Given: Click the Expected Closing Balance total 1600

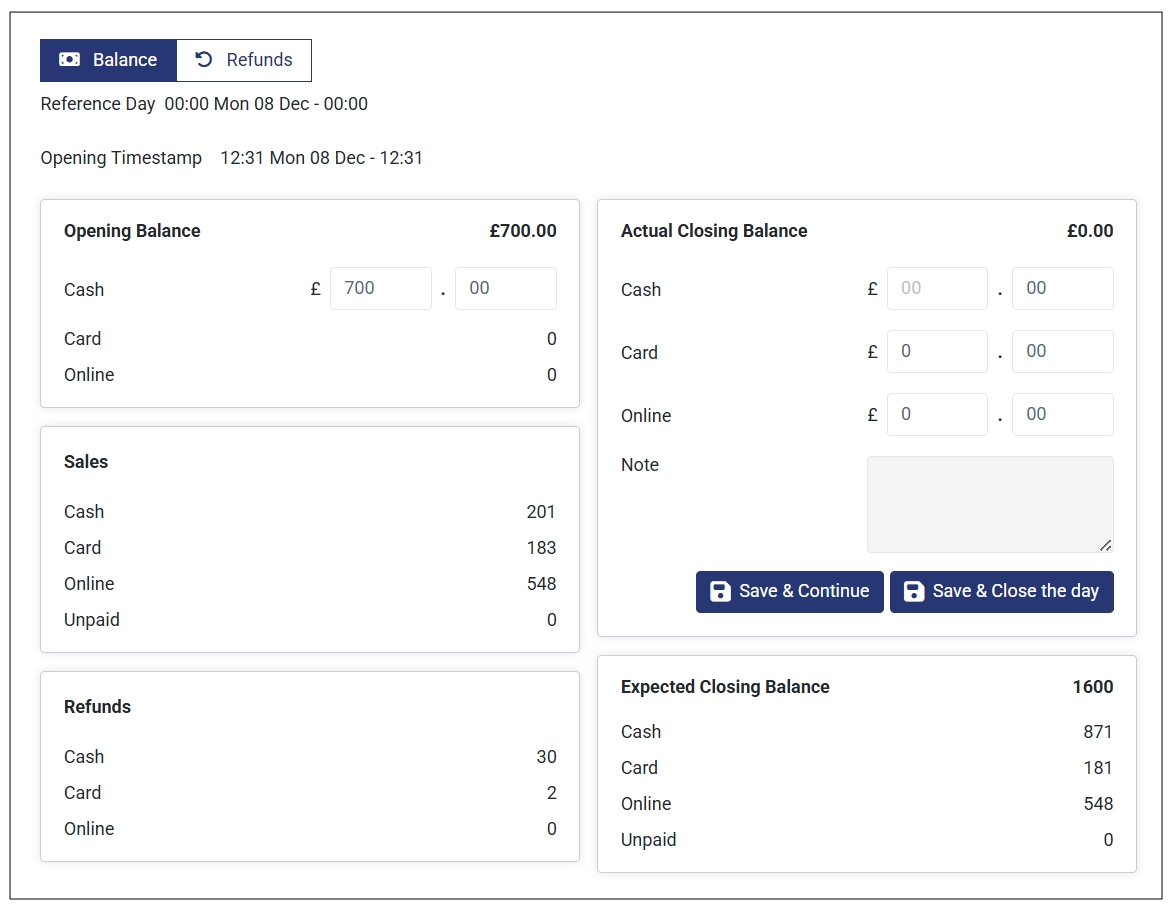Looking at the screenshot, I should 1092,687.
